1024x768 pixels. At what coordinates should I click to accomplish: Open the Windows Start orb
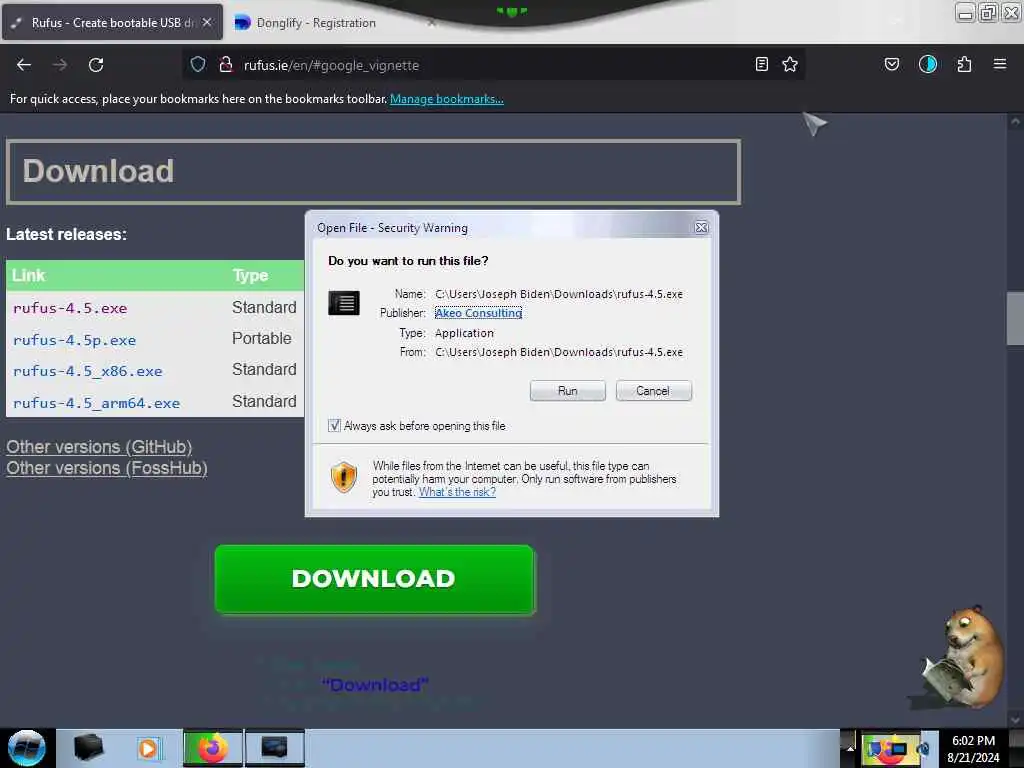click(26, 748)
